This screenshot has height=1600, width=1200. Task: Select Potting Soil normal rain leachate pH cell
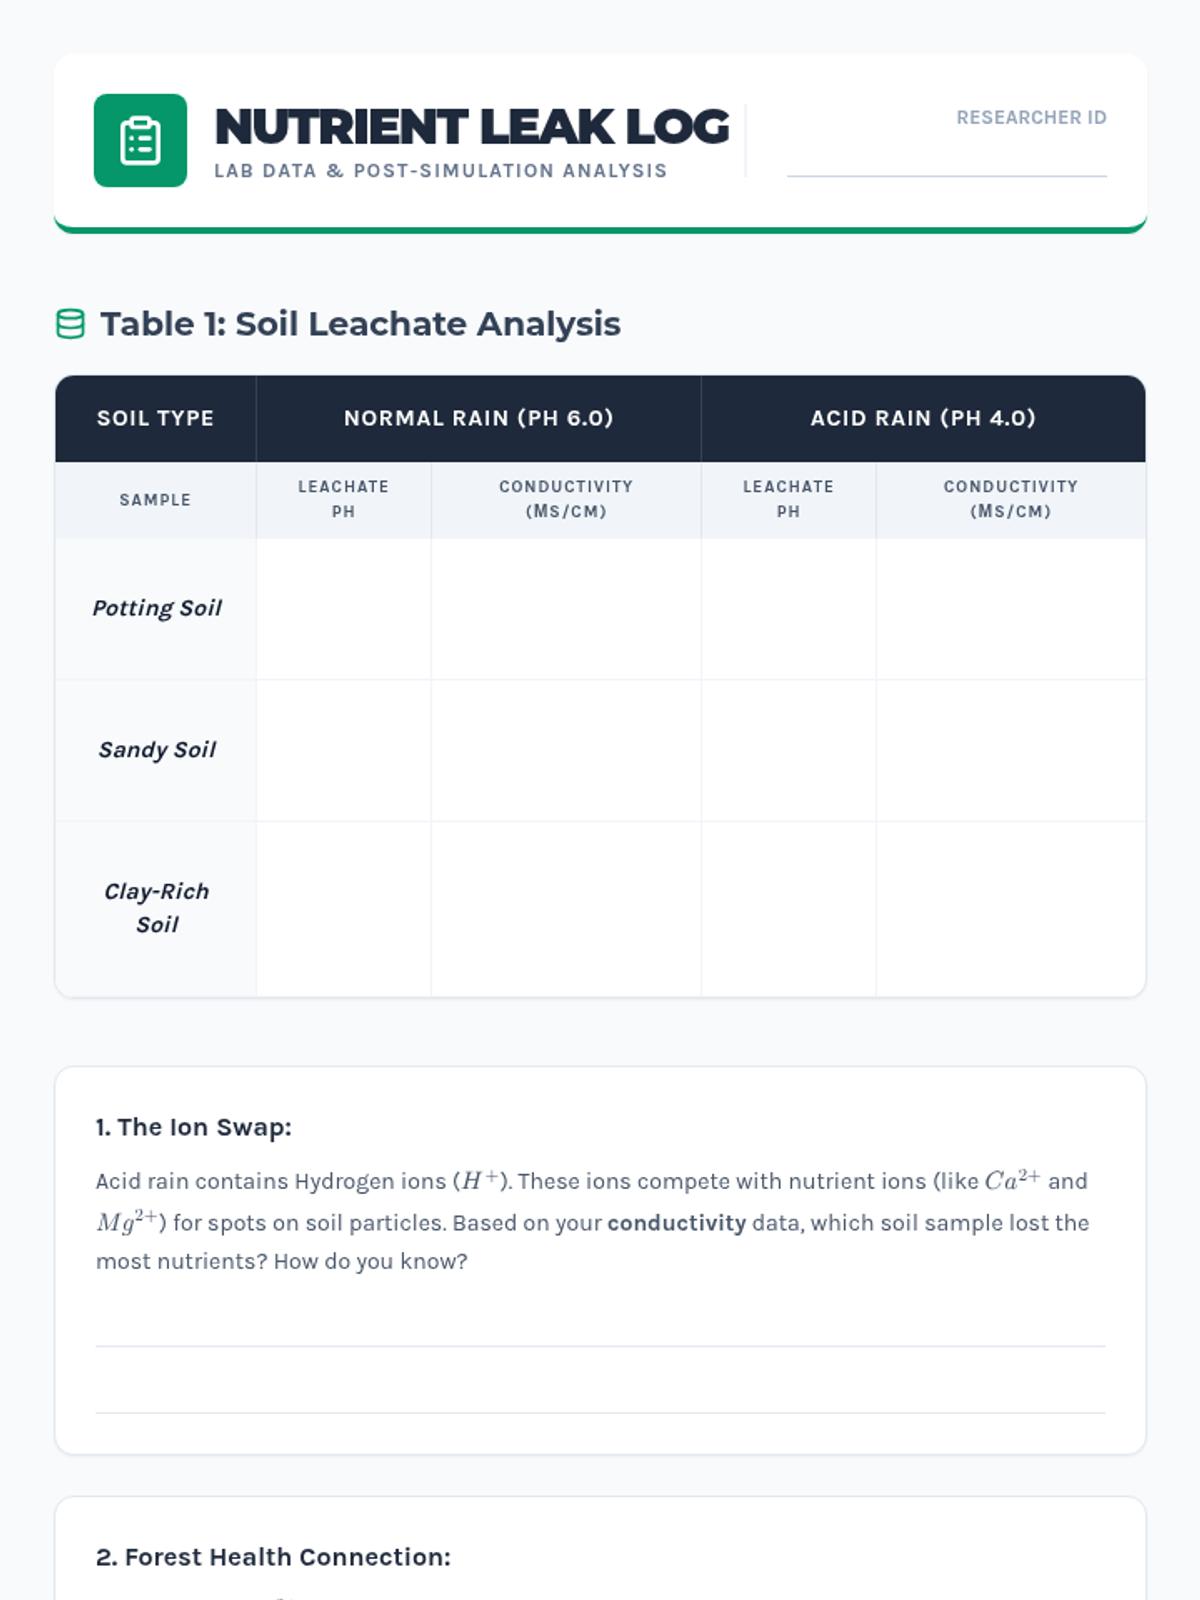point(344,609)
